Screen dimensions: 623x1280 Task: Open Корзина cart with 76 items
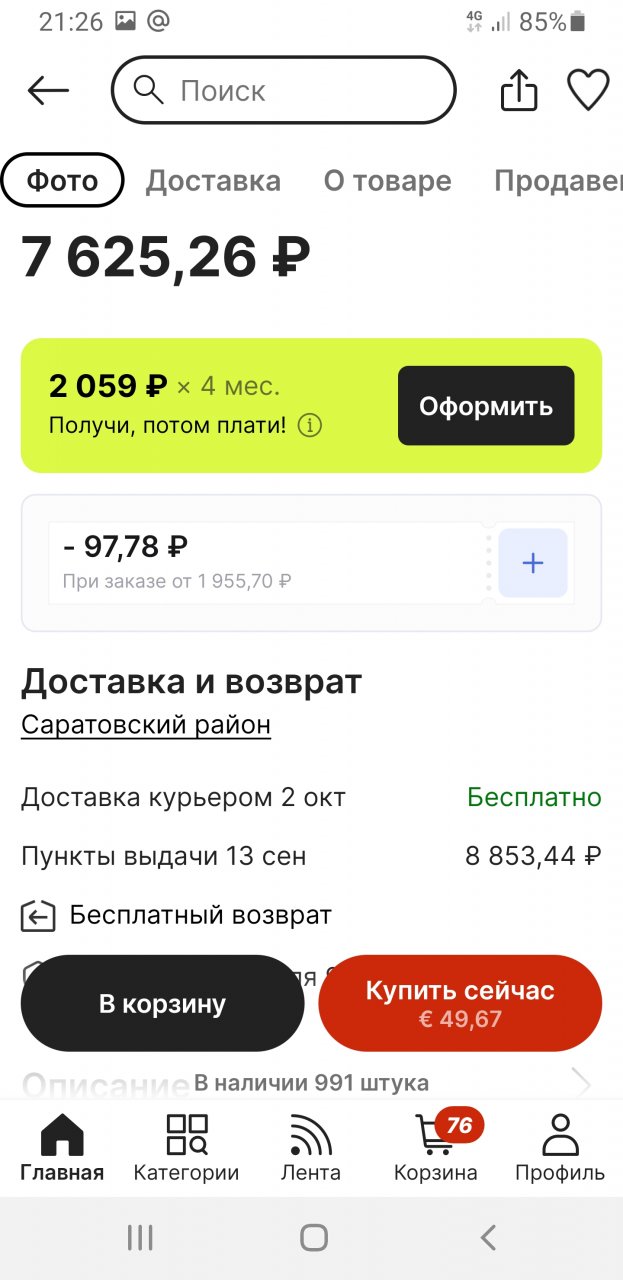[x=436, y=1148]
